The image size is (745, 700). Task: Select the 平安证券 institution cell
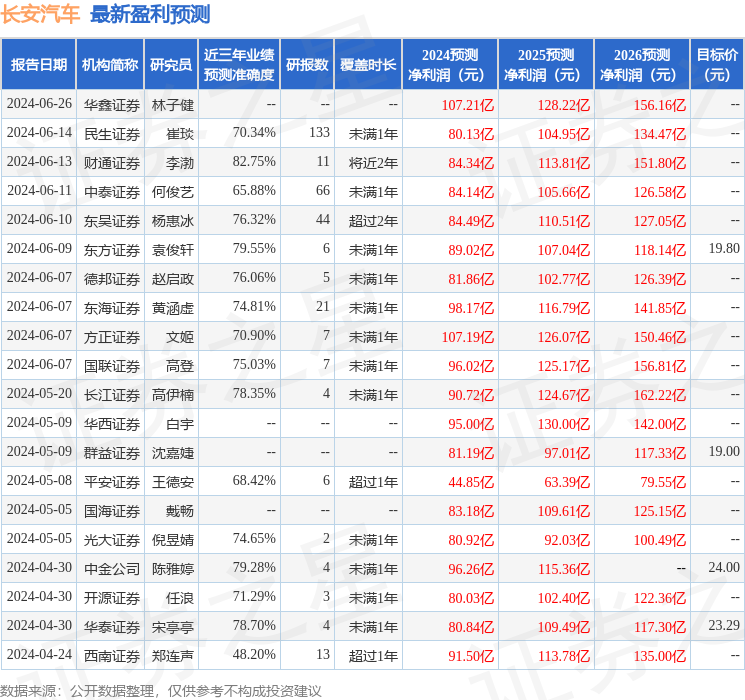112,482
